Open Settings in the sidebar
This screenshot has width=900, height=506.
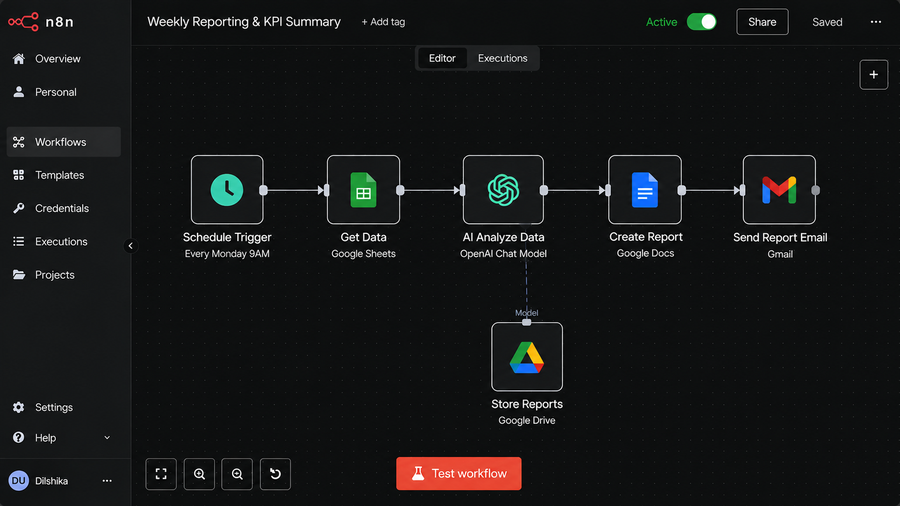(64, 407)
